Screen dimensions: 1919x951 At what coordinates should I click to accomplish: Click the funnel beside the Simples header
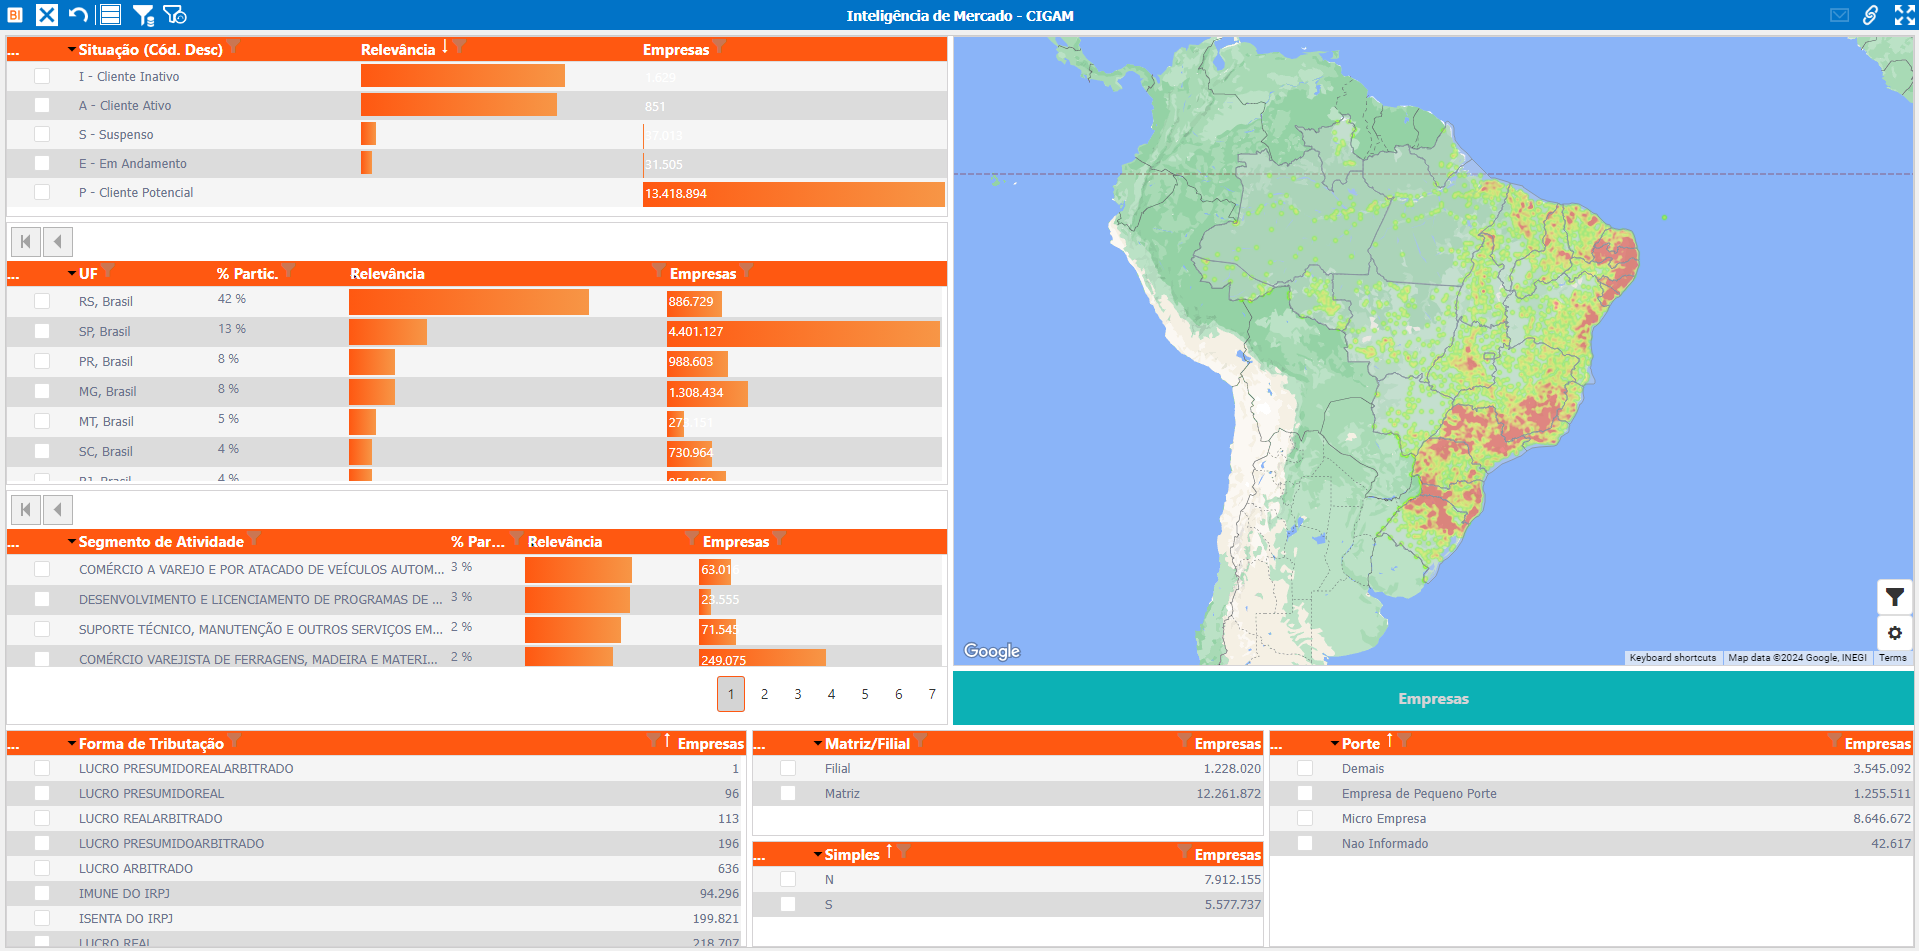(903, 852)
